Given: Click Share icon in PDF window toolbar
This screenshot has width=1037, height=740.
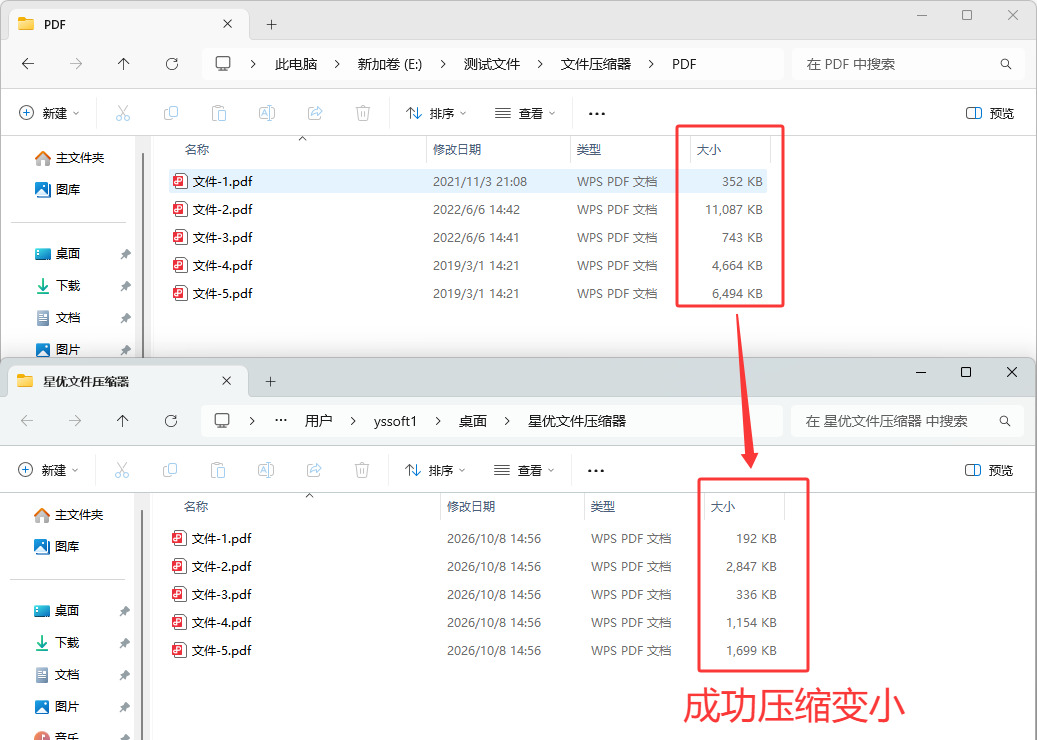Looking at the screenshot, I should 315,113.
